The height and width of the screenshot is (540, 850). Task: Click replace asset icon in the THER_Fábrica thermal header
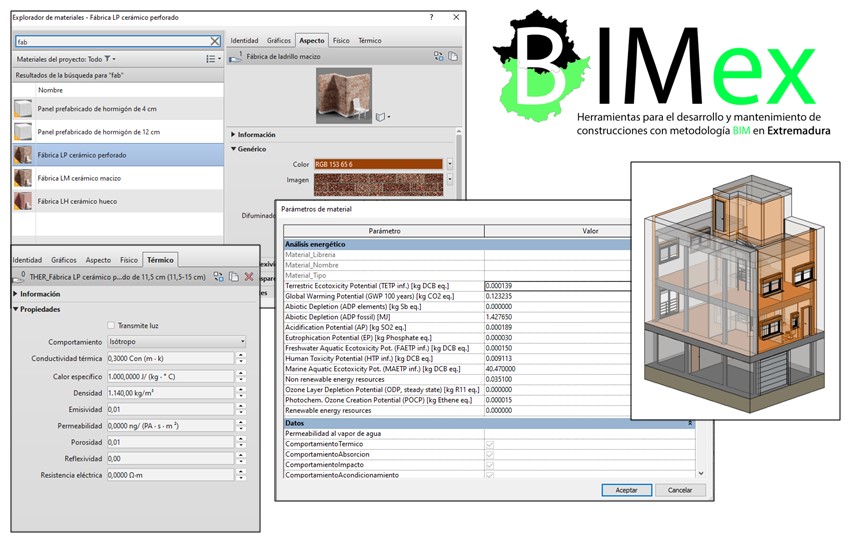pos(218,277)
